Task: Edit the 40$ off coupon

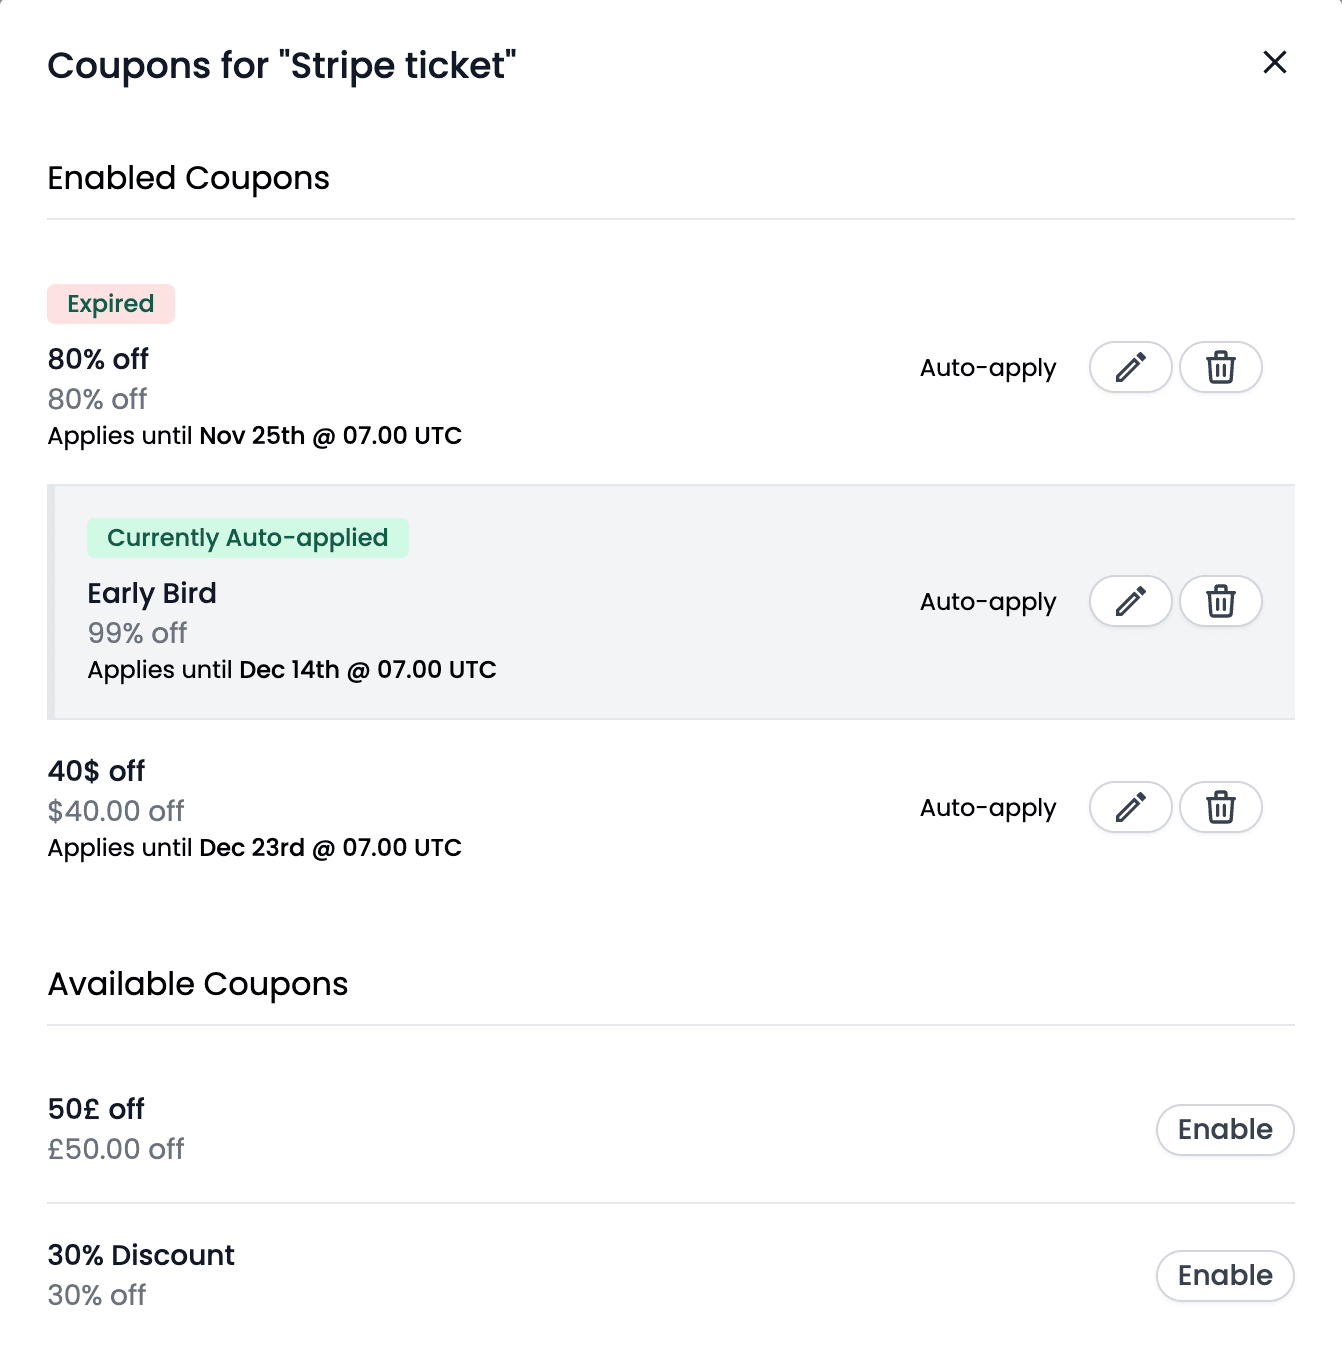Action: pyautogui.click(x=1130, y=807)
